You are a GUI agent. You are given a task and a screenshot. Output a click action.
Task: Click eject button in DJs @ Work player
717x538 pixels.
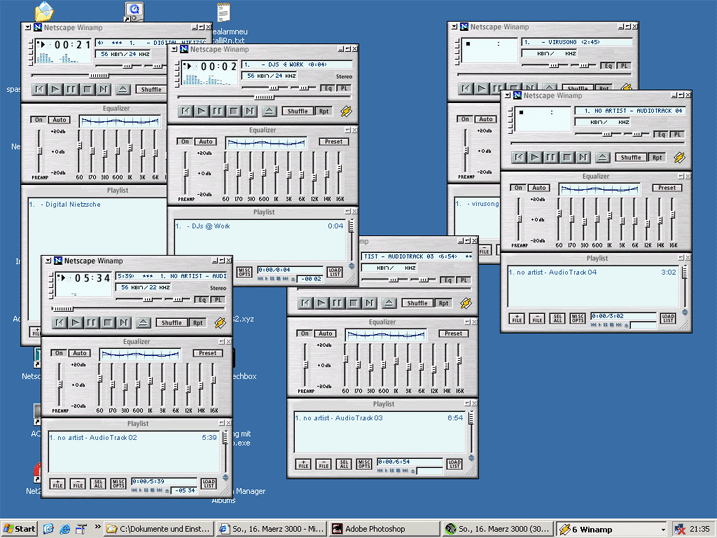(x=269, y=111)
